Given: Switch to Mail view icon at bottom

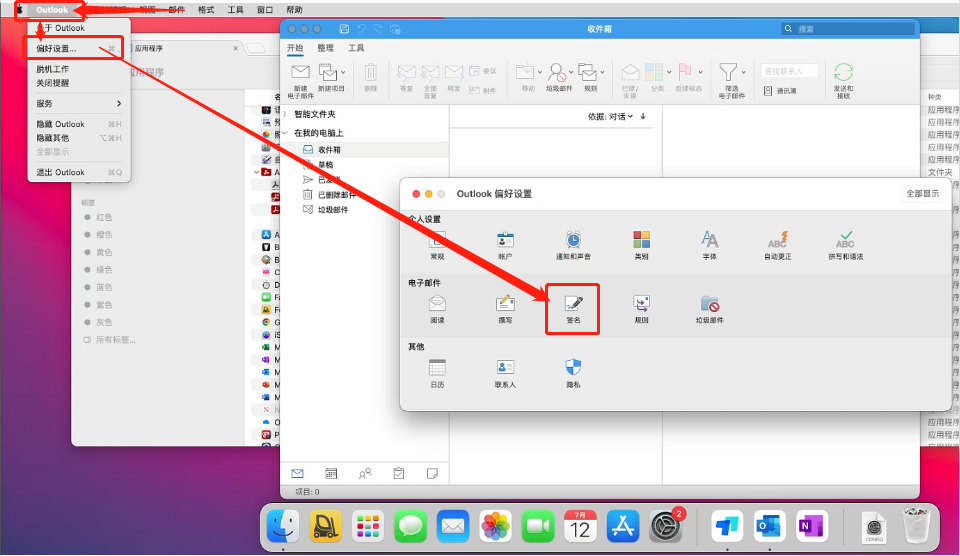Looking at the screenshot, I should 298,473.
